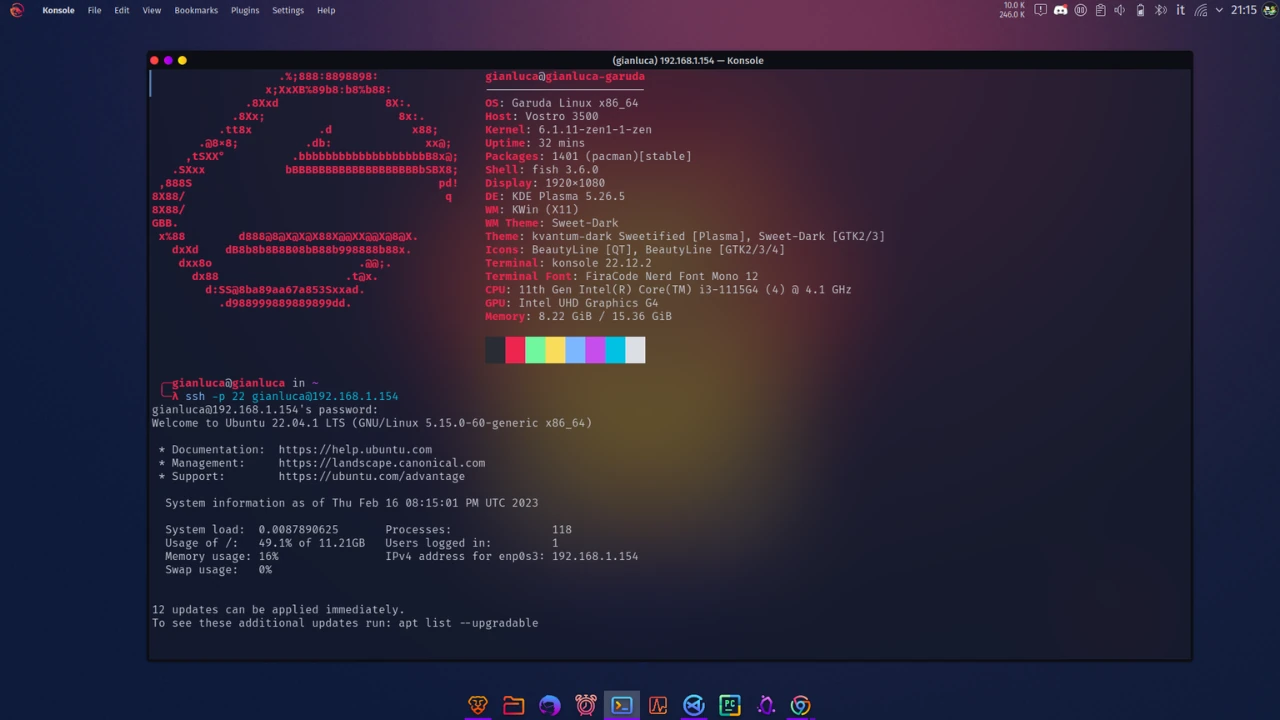Click the media pause indicator in the tray
Screen dimensions: 1280x720
pyautogui.click(x=1080, y=10)
